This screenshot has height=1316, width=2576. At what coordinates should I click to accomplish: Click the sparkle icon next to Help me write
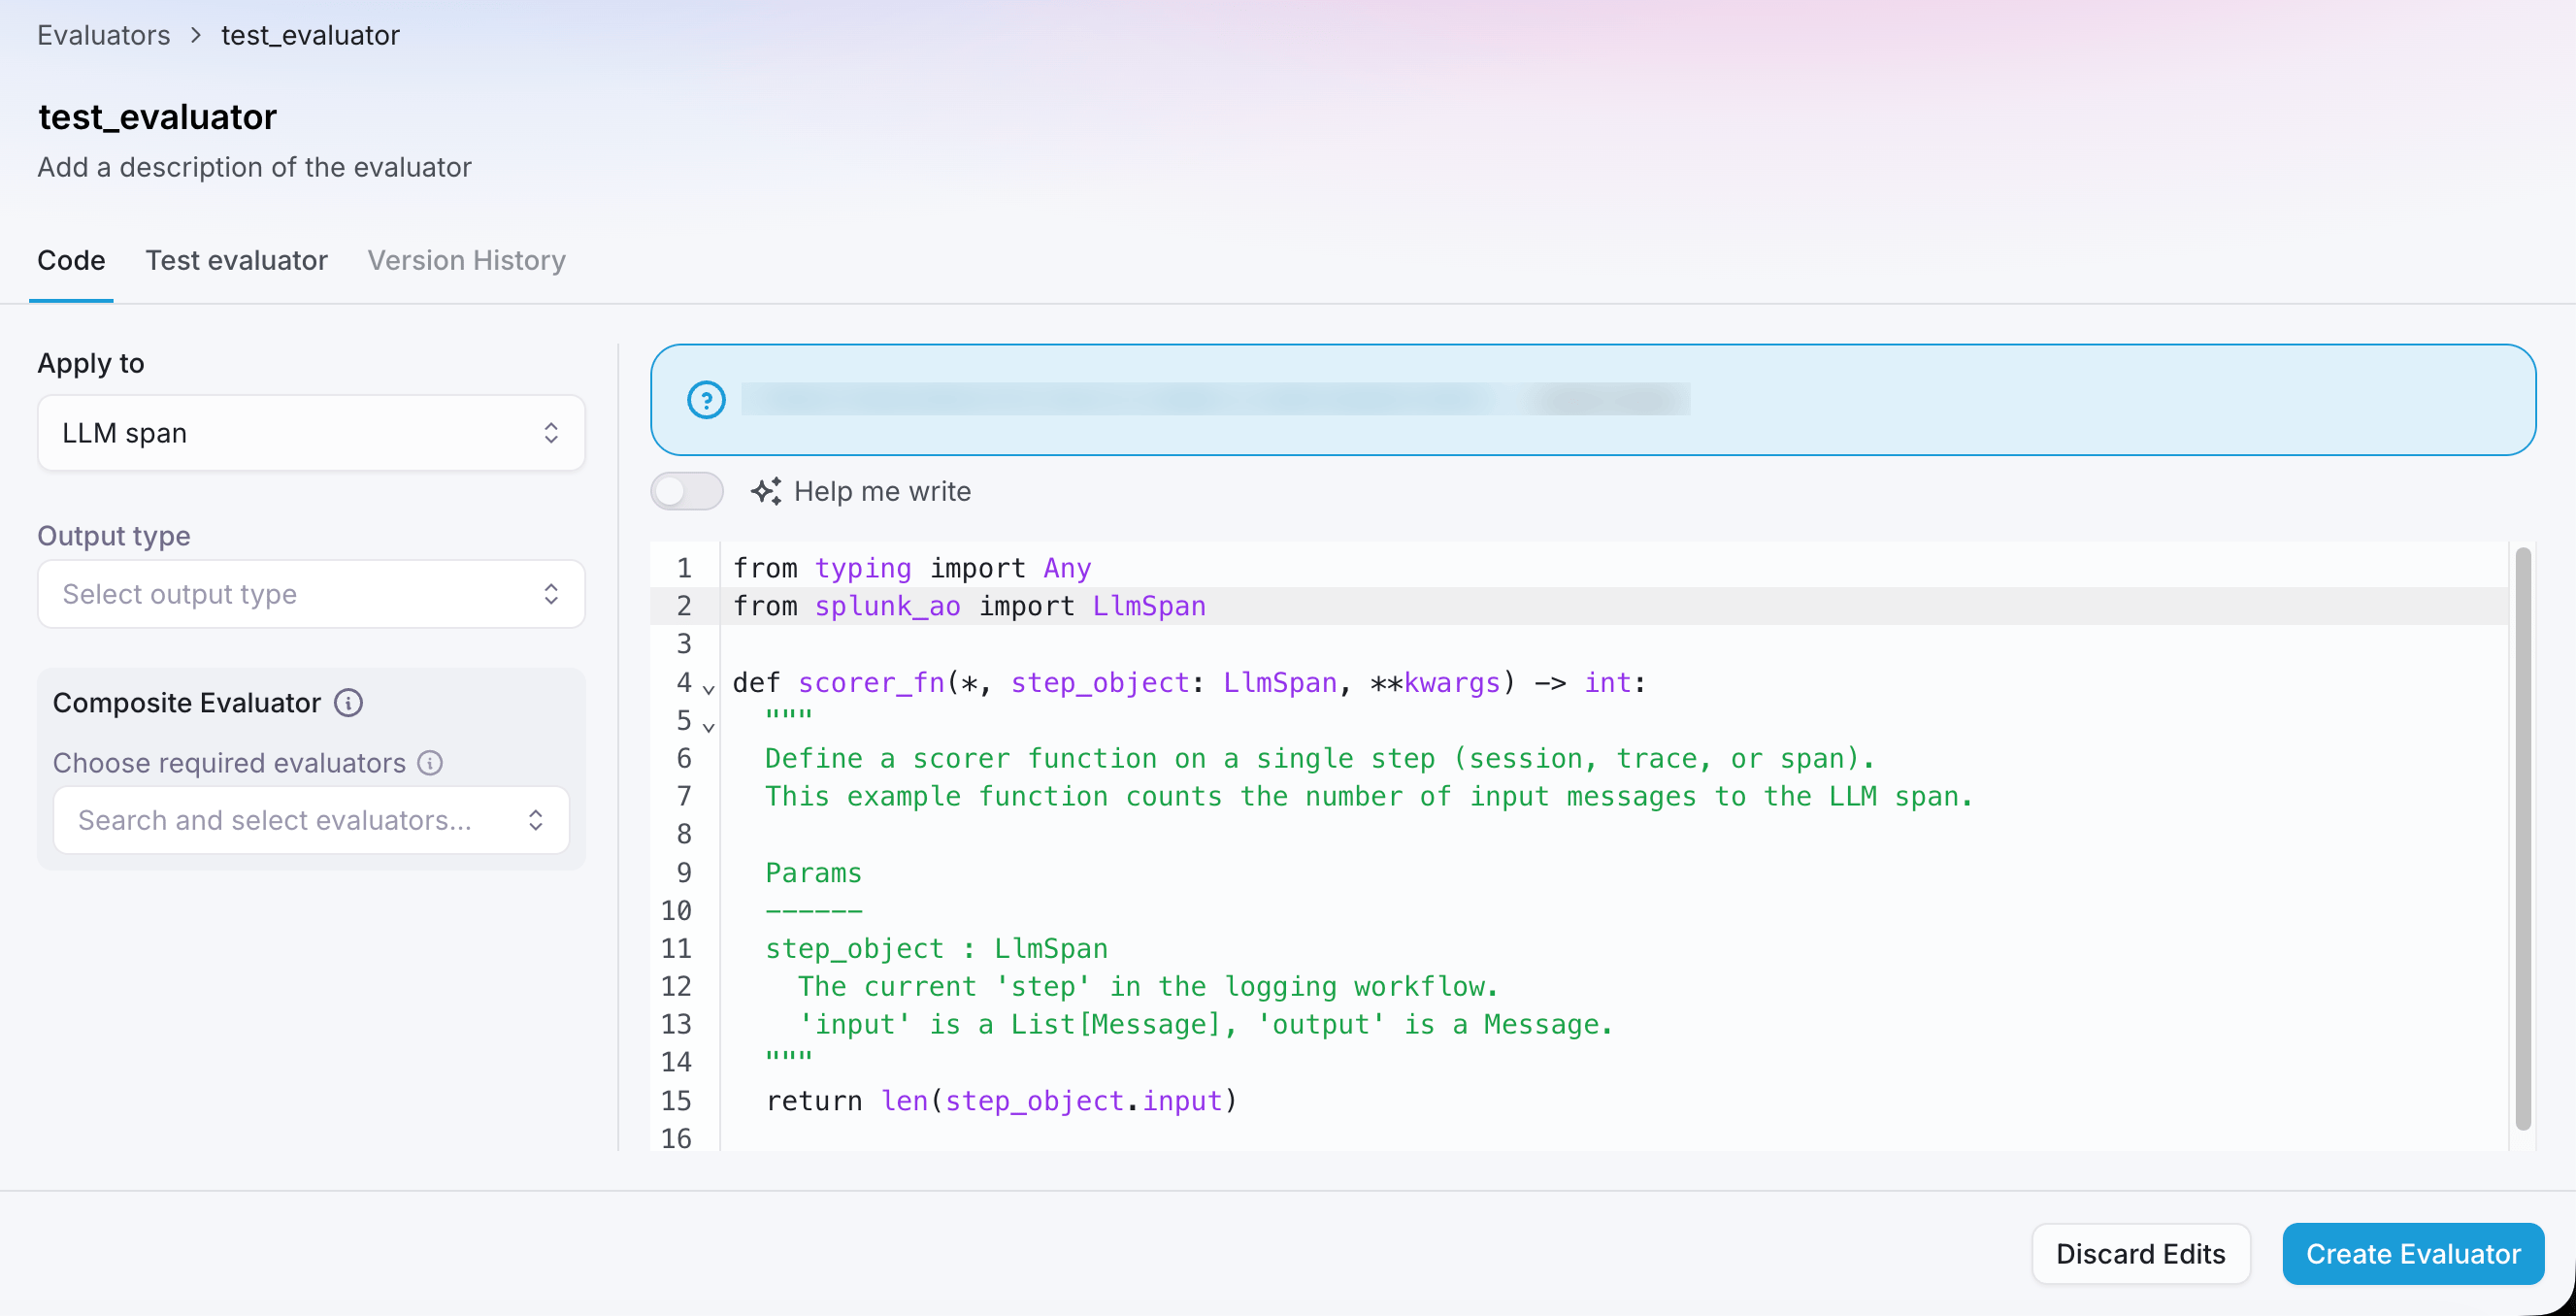click(x=766, y=491)
